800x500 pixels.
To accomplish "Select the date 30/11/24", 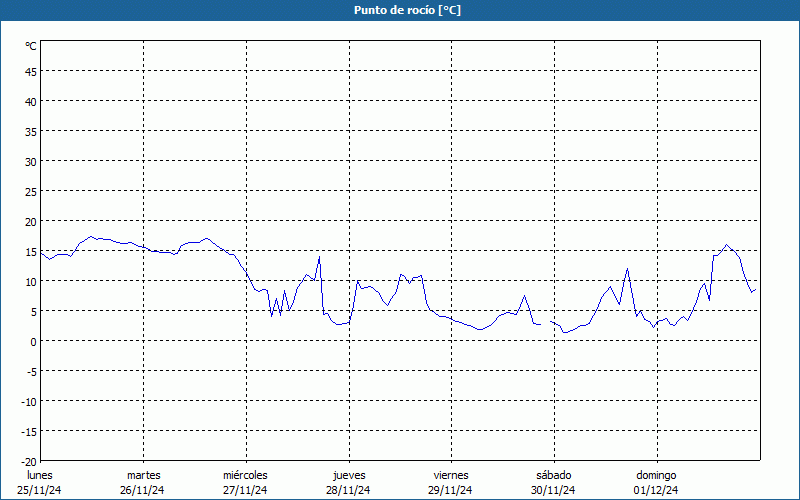I will click(x=553, y=490).
